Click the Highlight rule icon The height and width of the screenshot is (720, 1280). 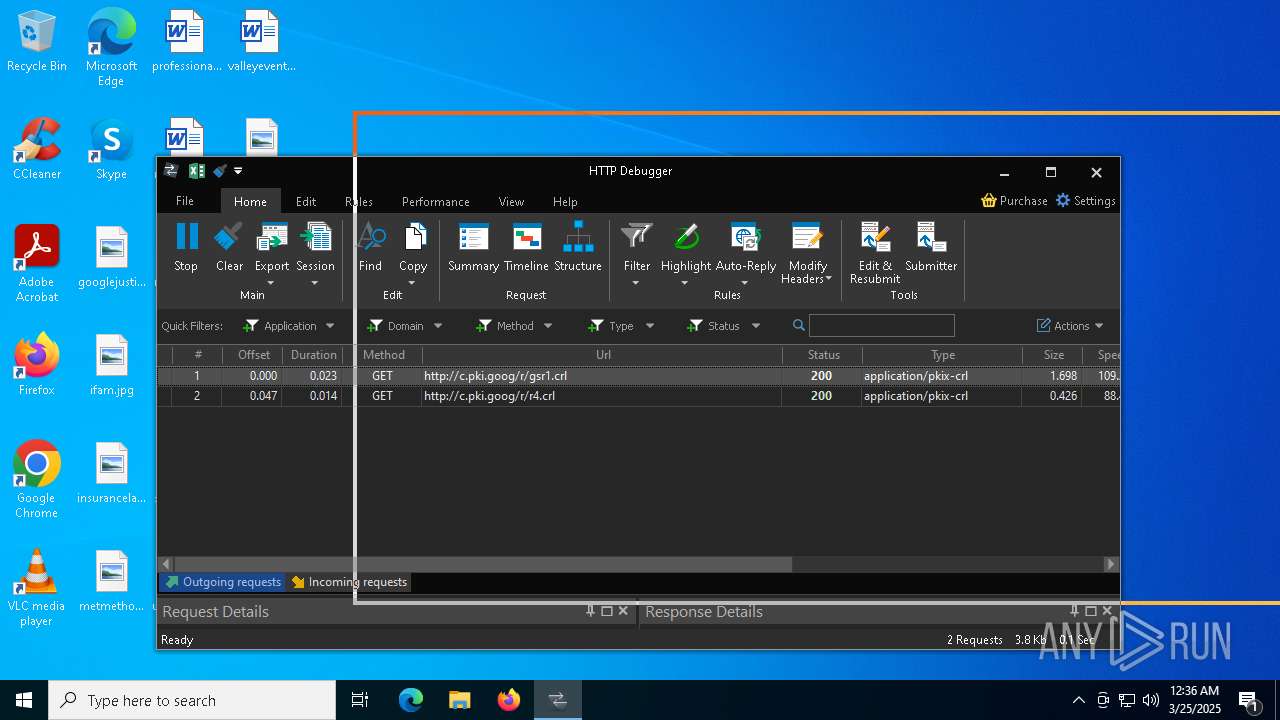686,236
